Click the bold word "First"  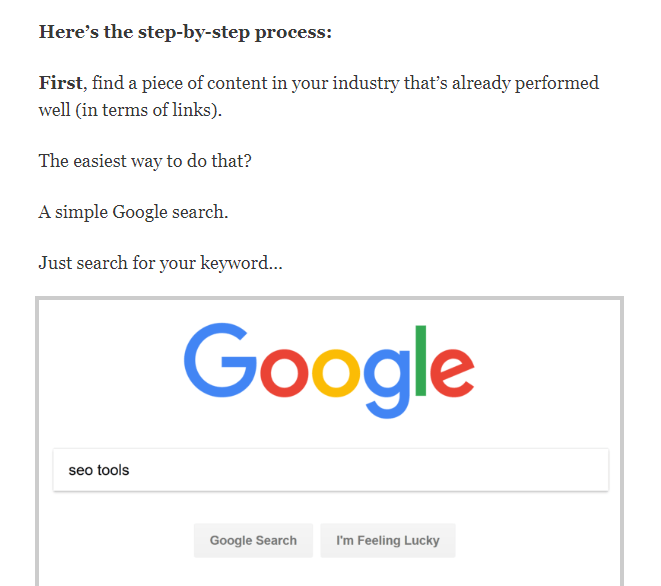60,83
